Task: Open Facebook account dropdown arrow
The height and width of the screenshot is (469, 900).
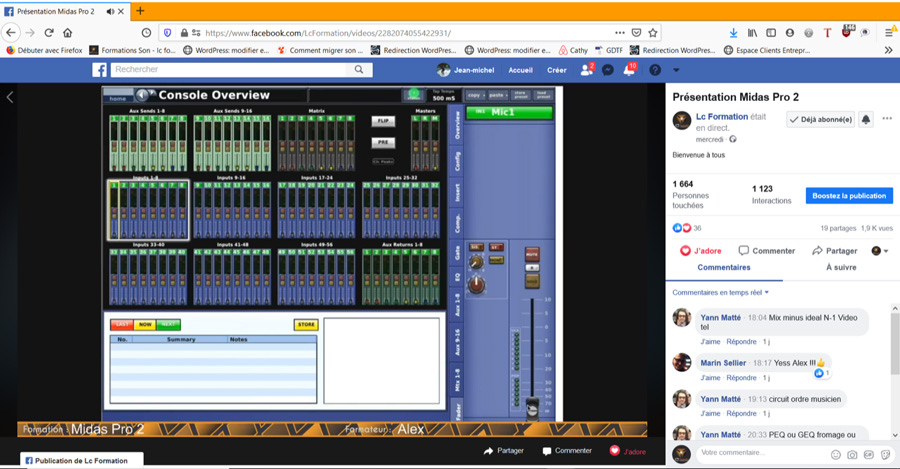Action: pos(676,70)
